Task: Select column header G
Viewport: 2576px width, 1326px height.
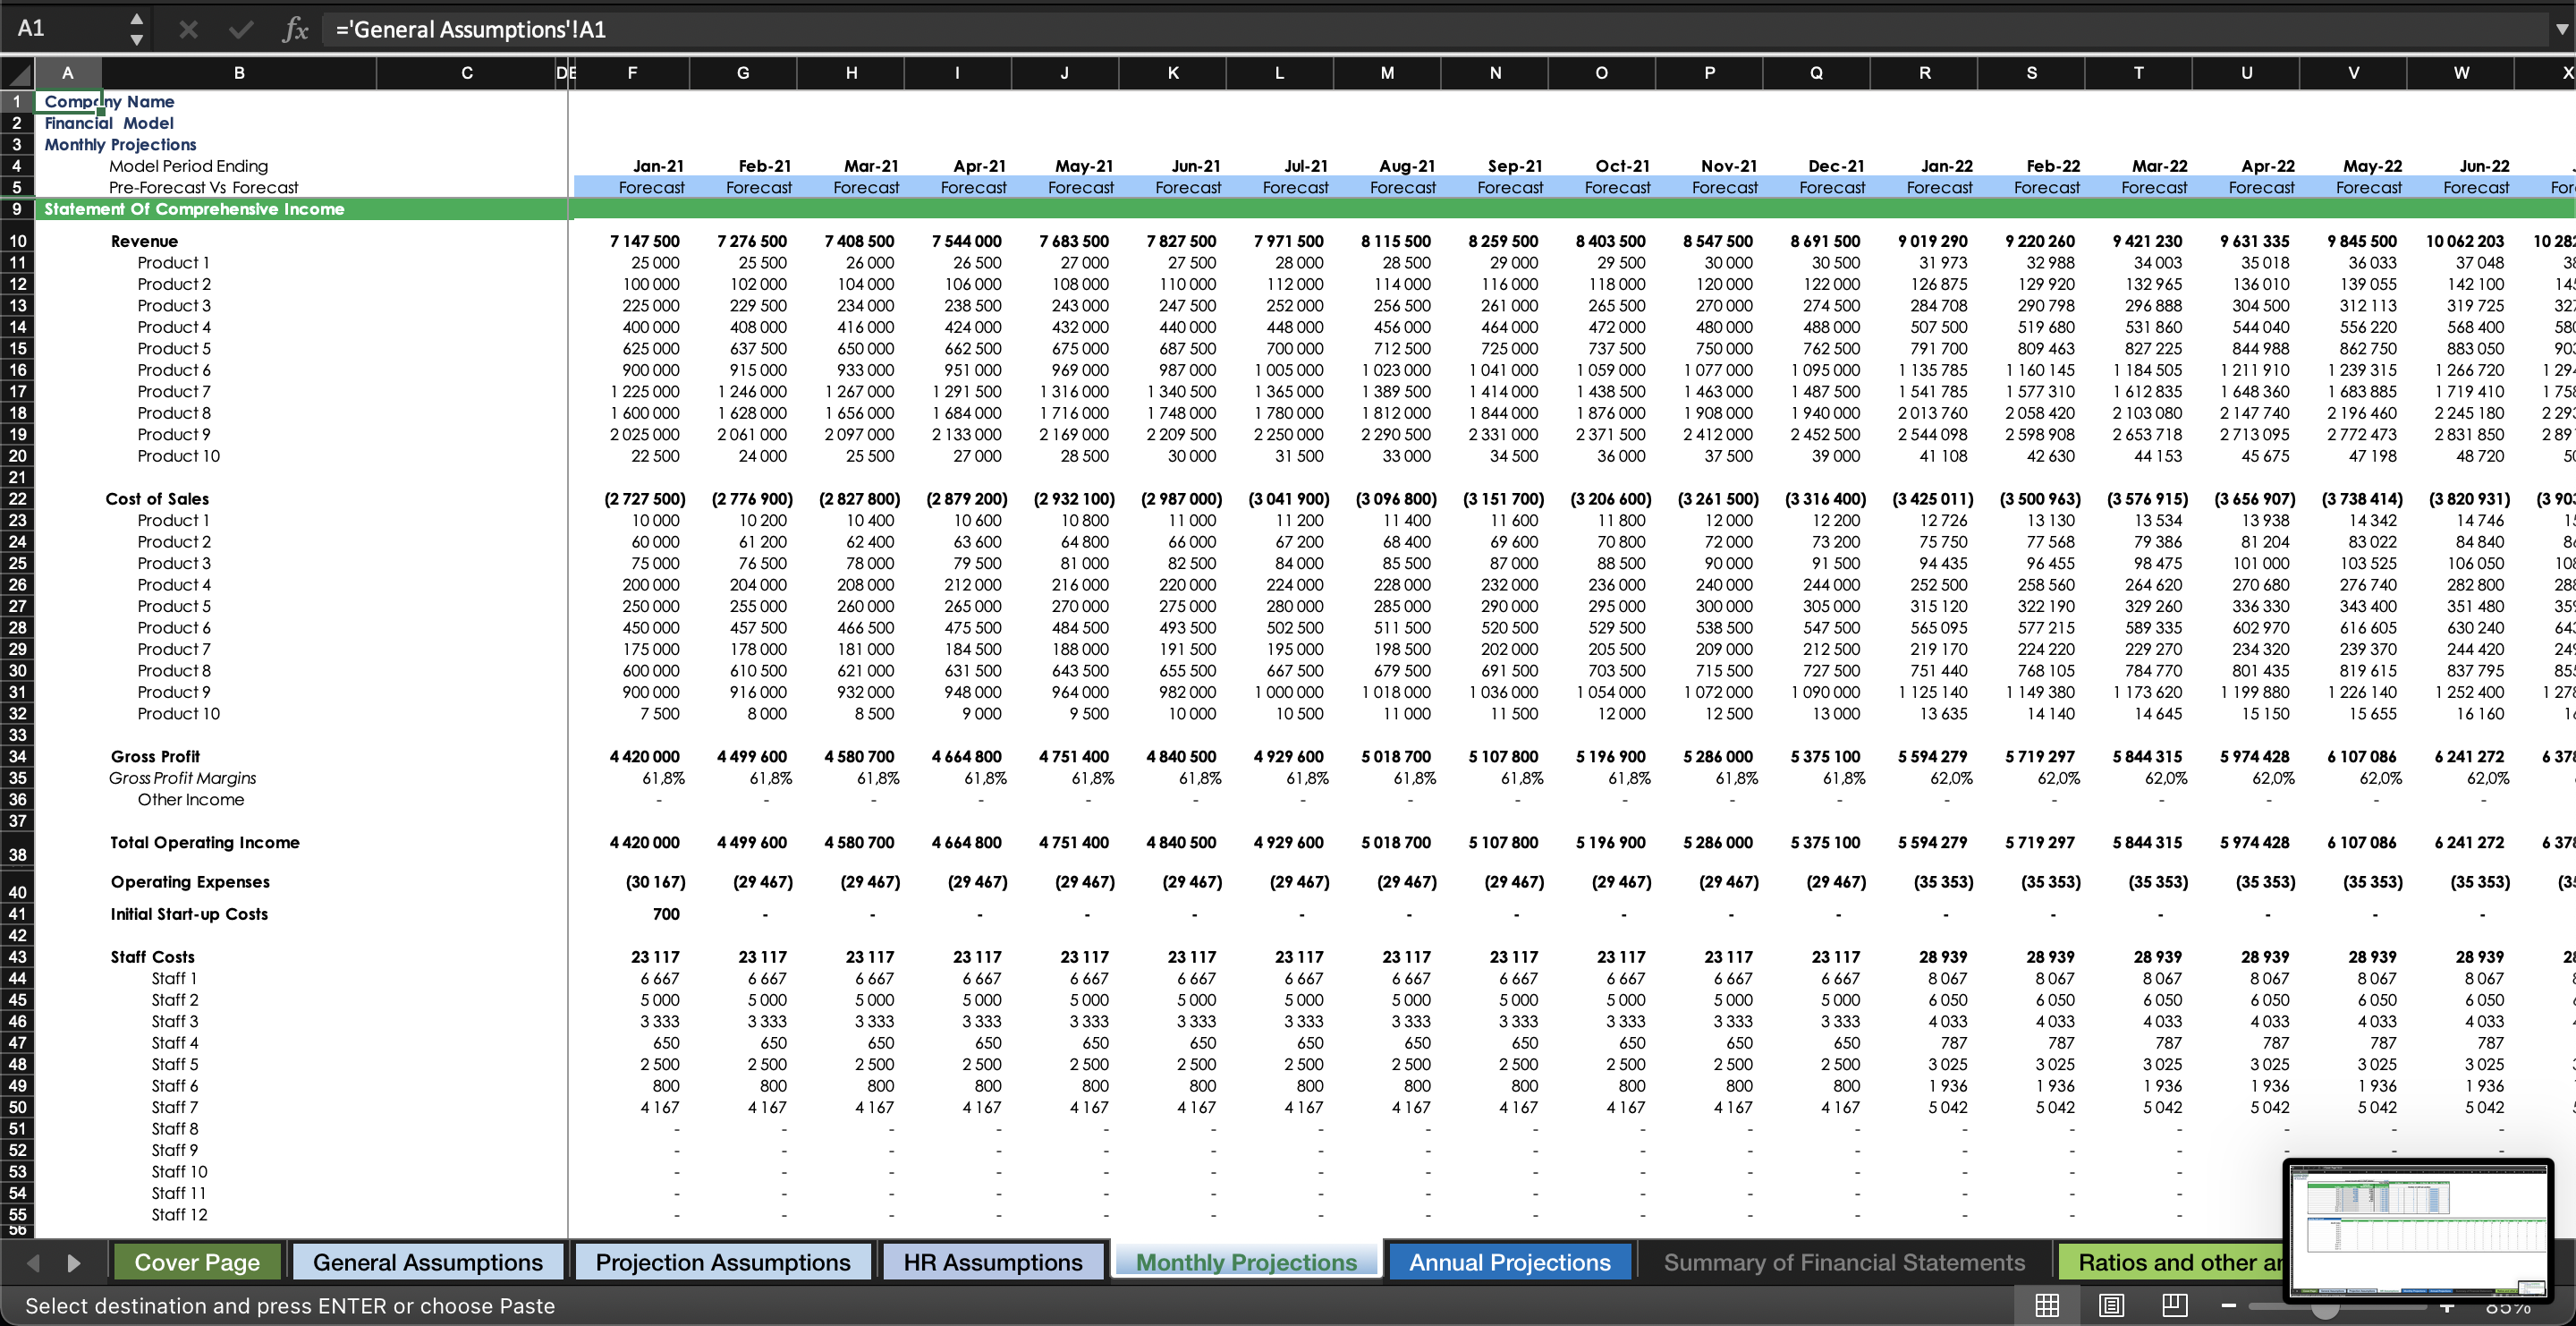Action: pos(743,73)
